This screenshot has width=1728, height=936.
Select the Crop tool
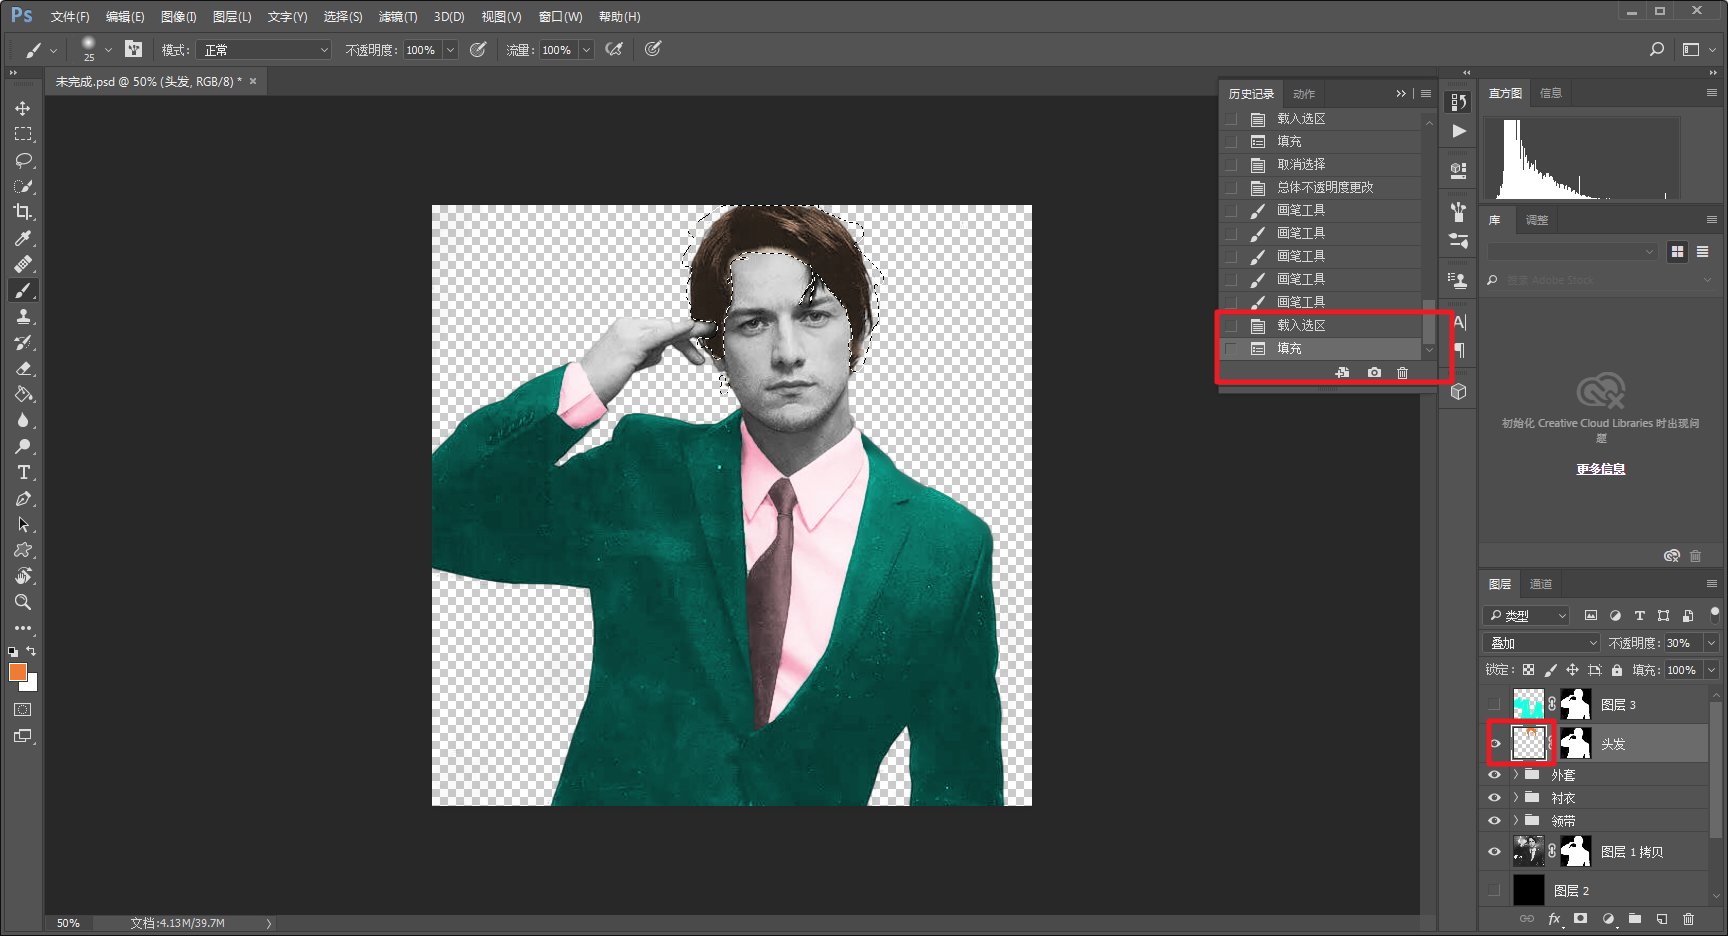tap(23, 212)
